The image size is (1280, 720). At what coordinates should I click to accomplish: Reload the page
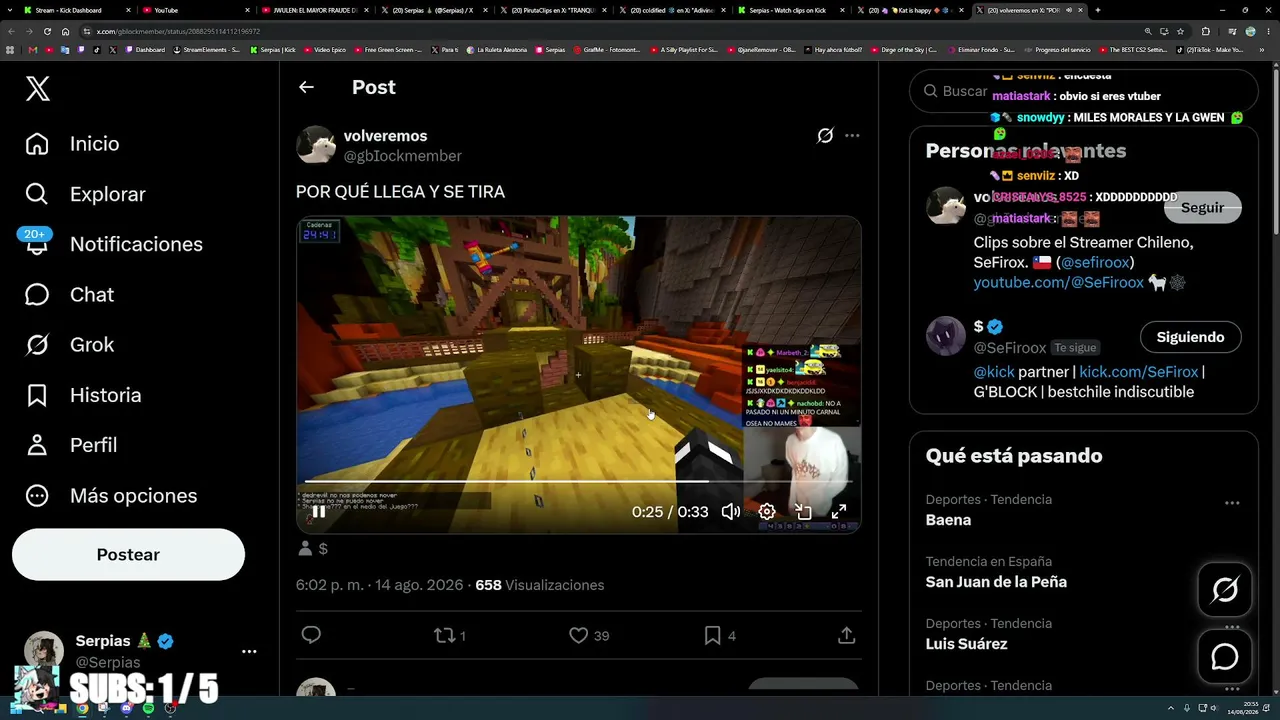48,31
